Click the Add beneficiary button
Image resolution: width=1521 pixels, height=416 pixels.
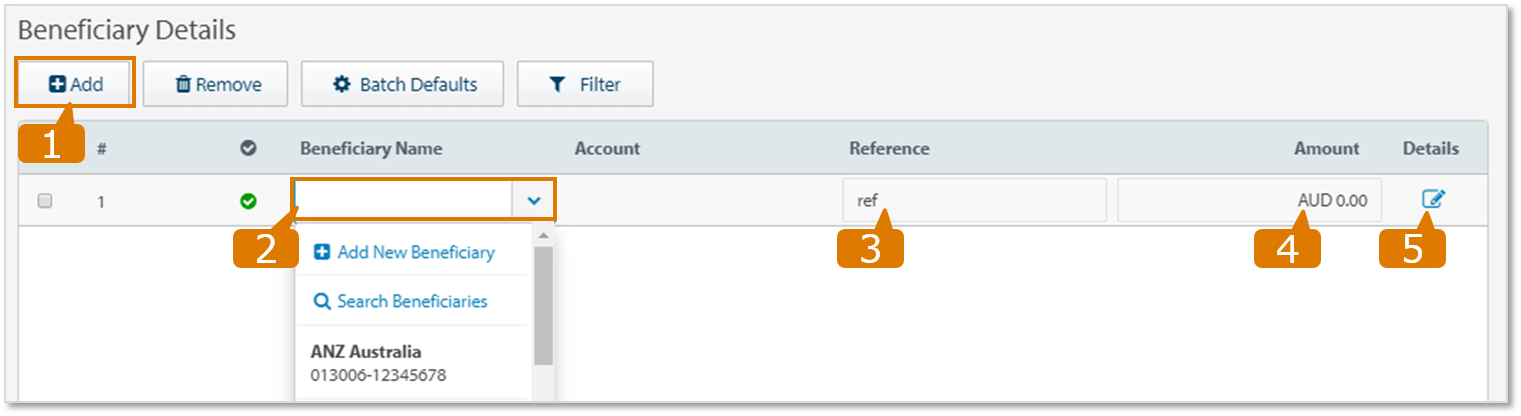tap(75, 84)
